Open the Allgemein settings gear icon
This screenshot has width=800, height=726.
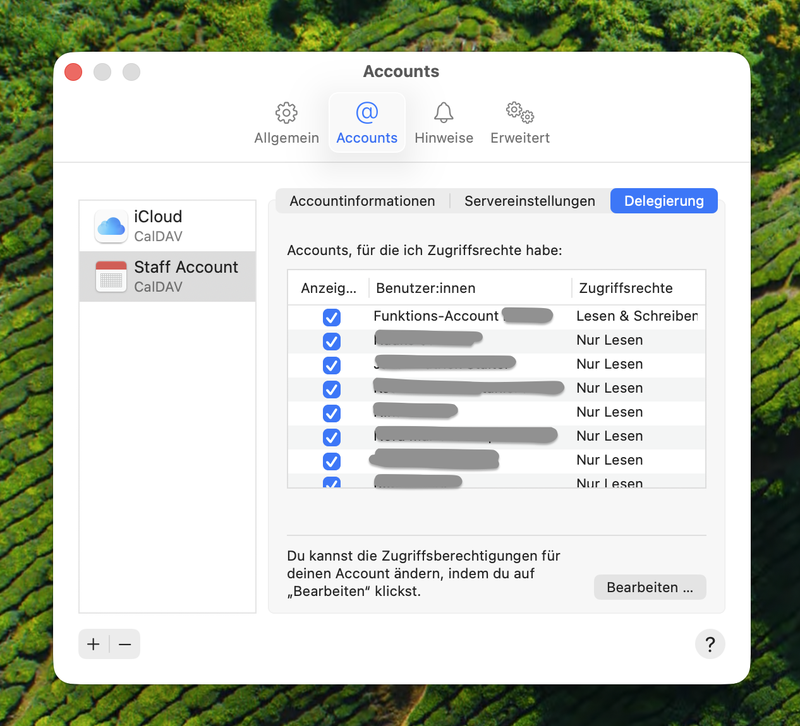pyautogui.click(x=286, y=112)
